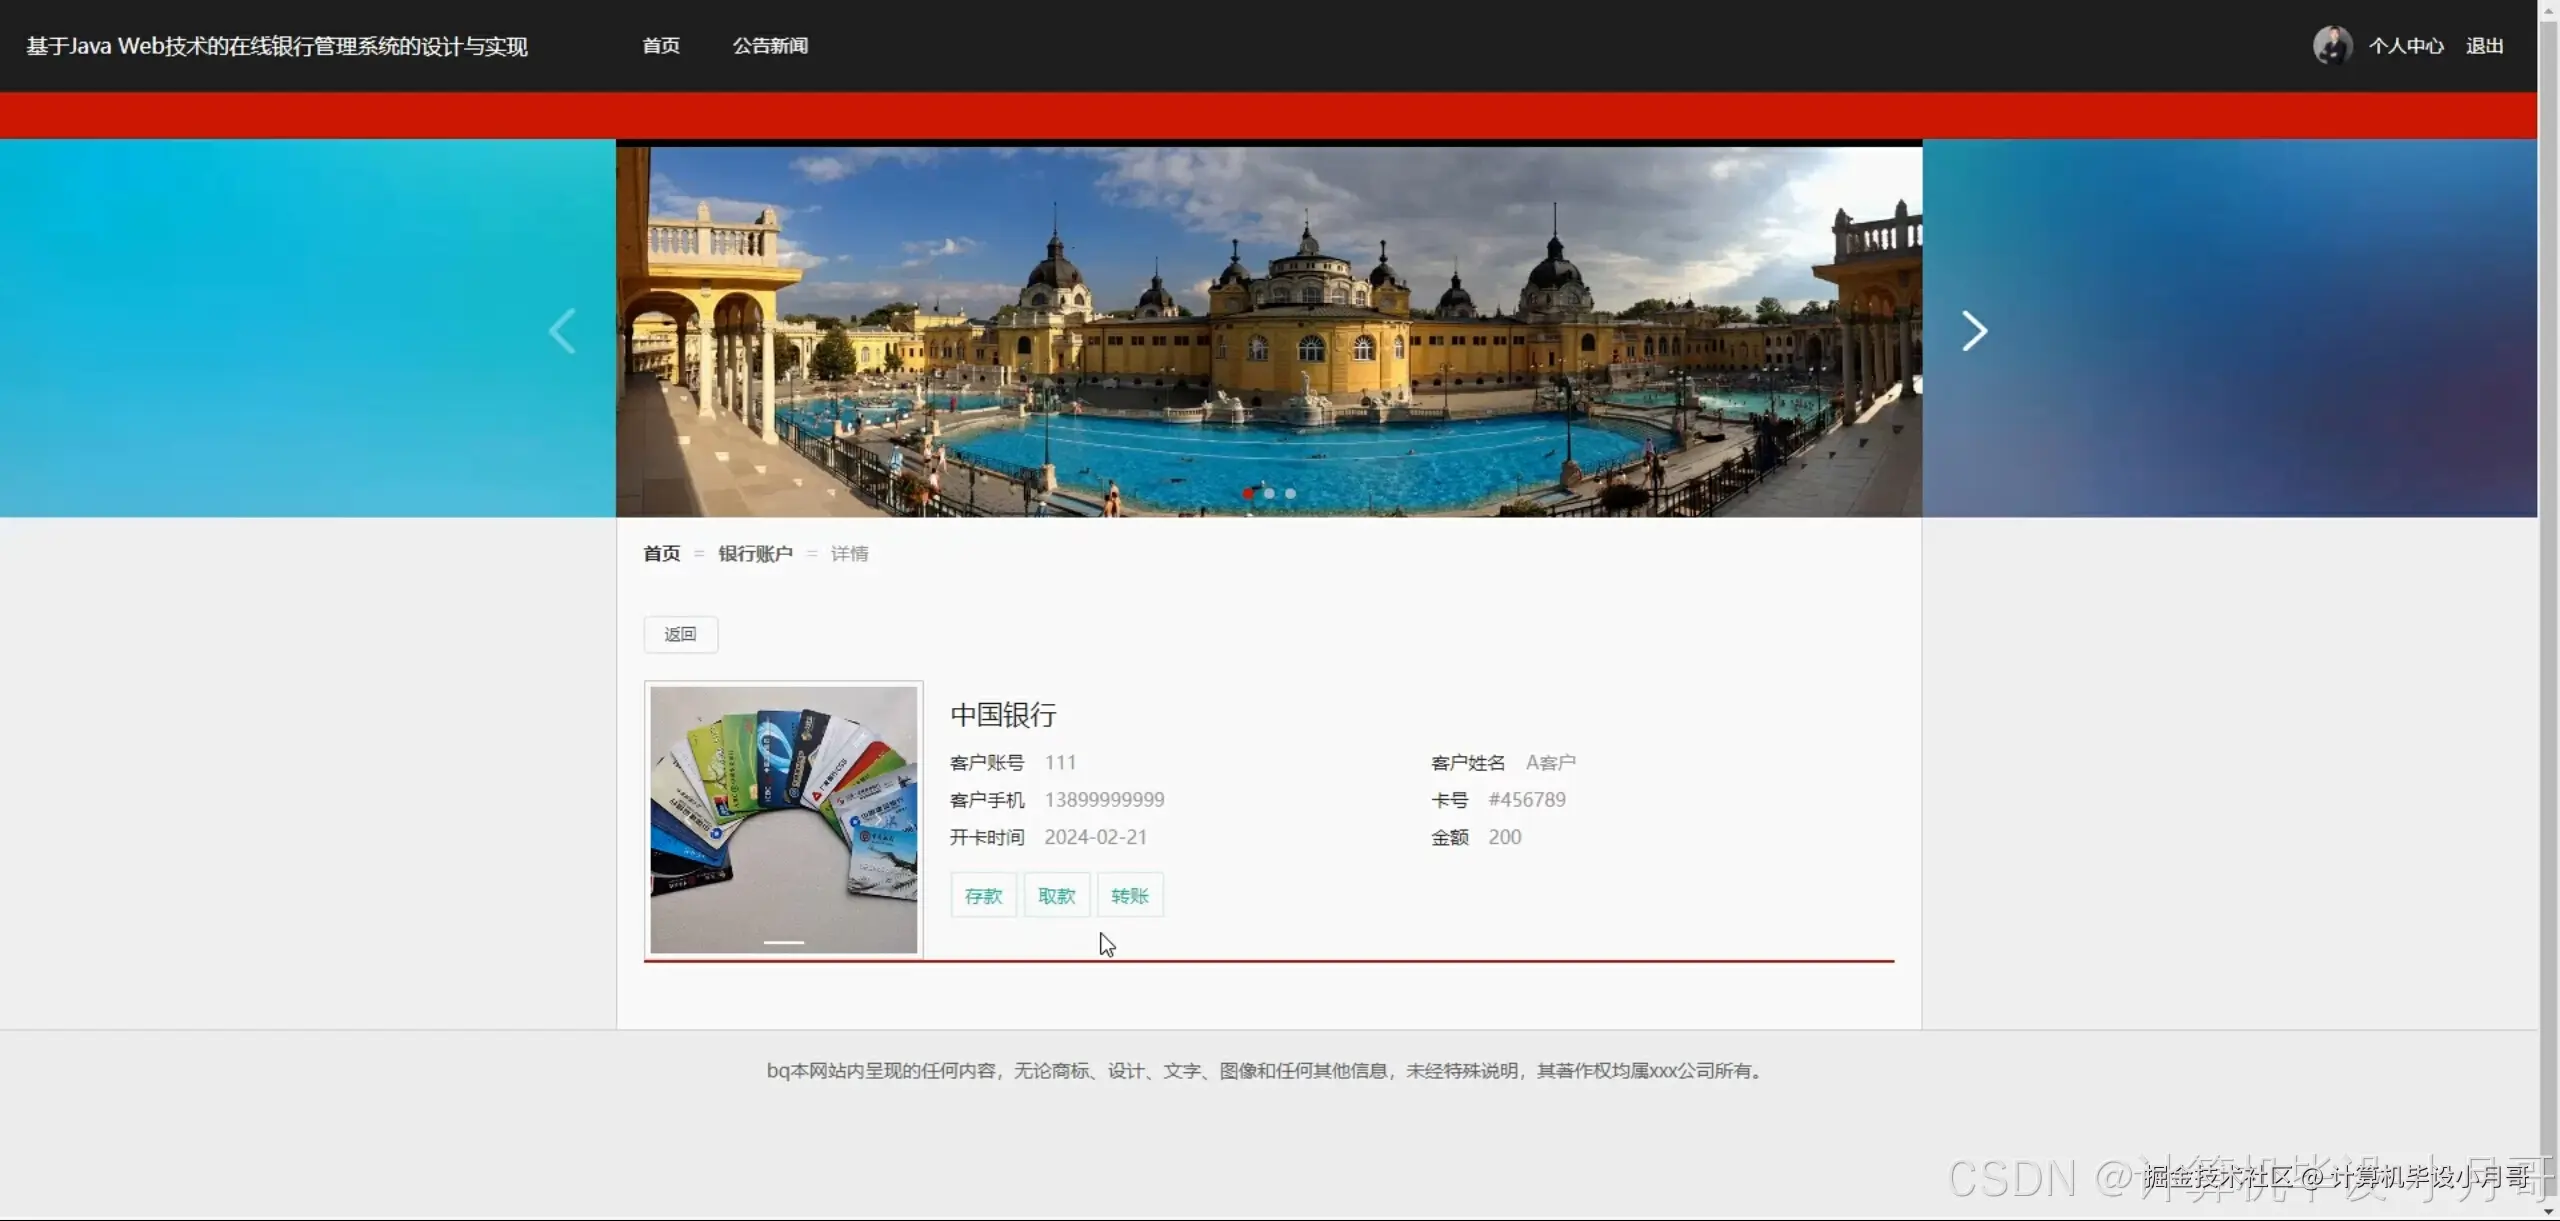The image size is (2560, 1221).
Task: Click 退出 to log out
Action: point(2484,46)
